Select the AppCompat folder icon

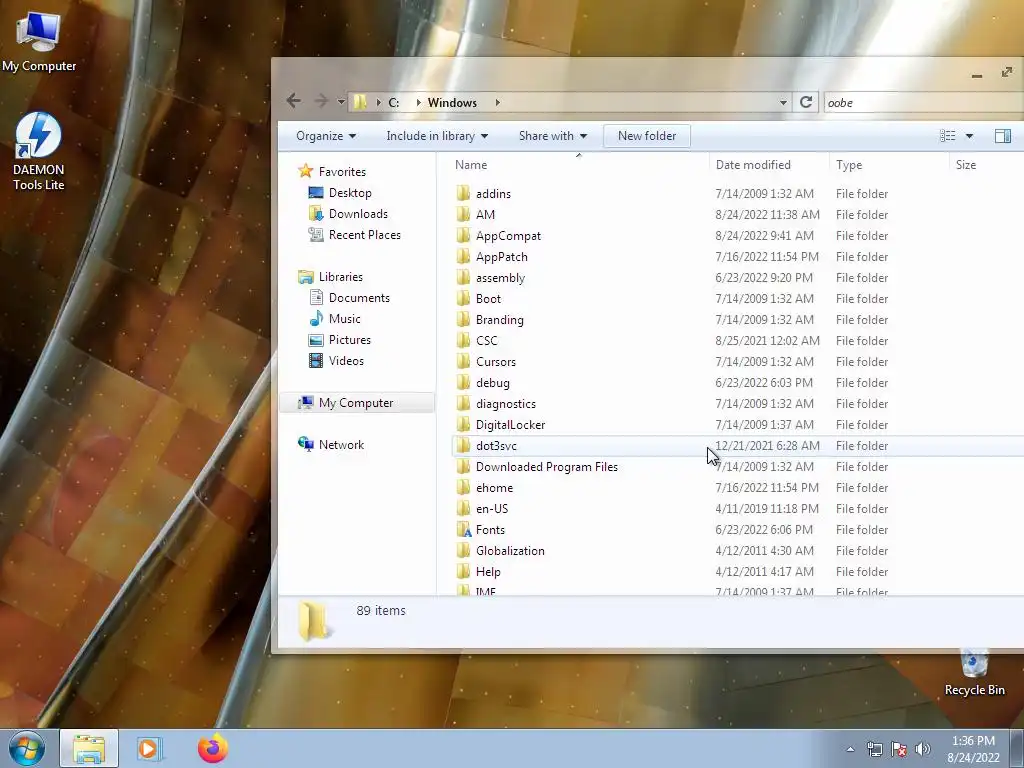click(463, 235)
